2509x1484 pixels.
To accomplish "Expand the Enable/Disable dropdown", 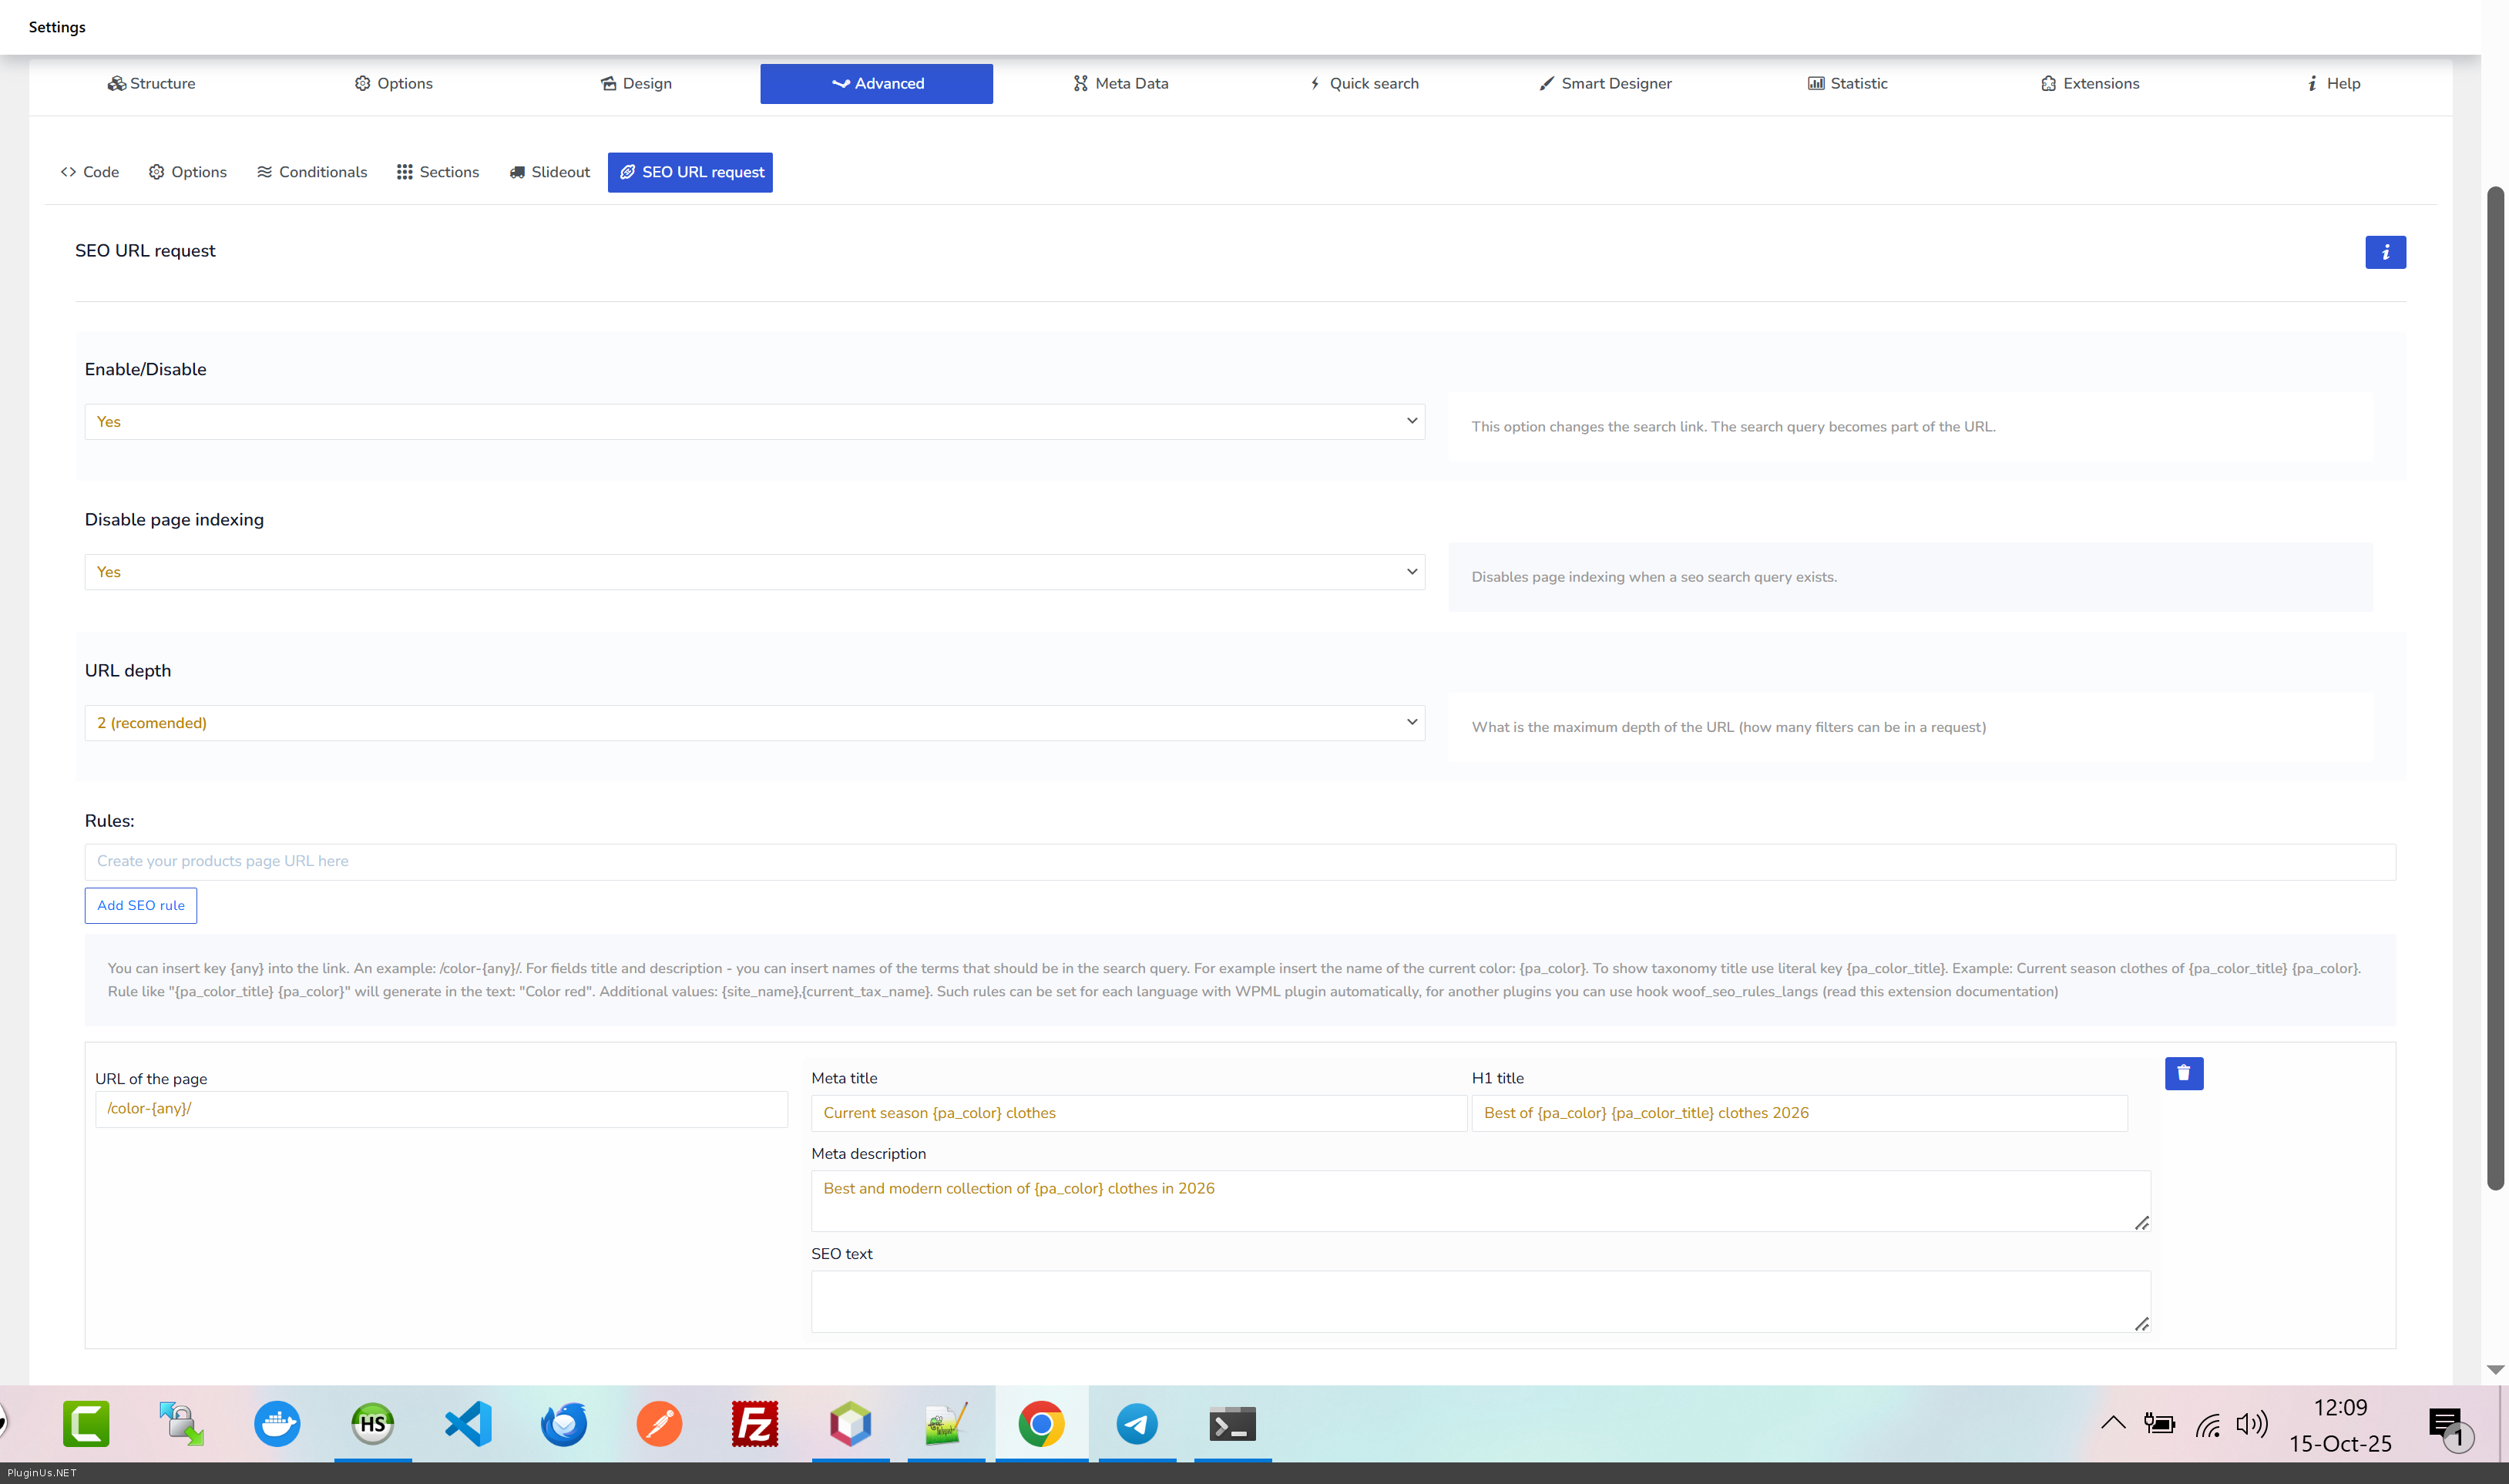I will pos(754,422).
